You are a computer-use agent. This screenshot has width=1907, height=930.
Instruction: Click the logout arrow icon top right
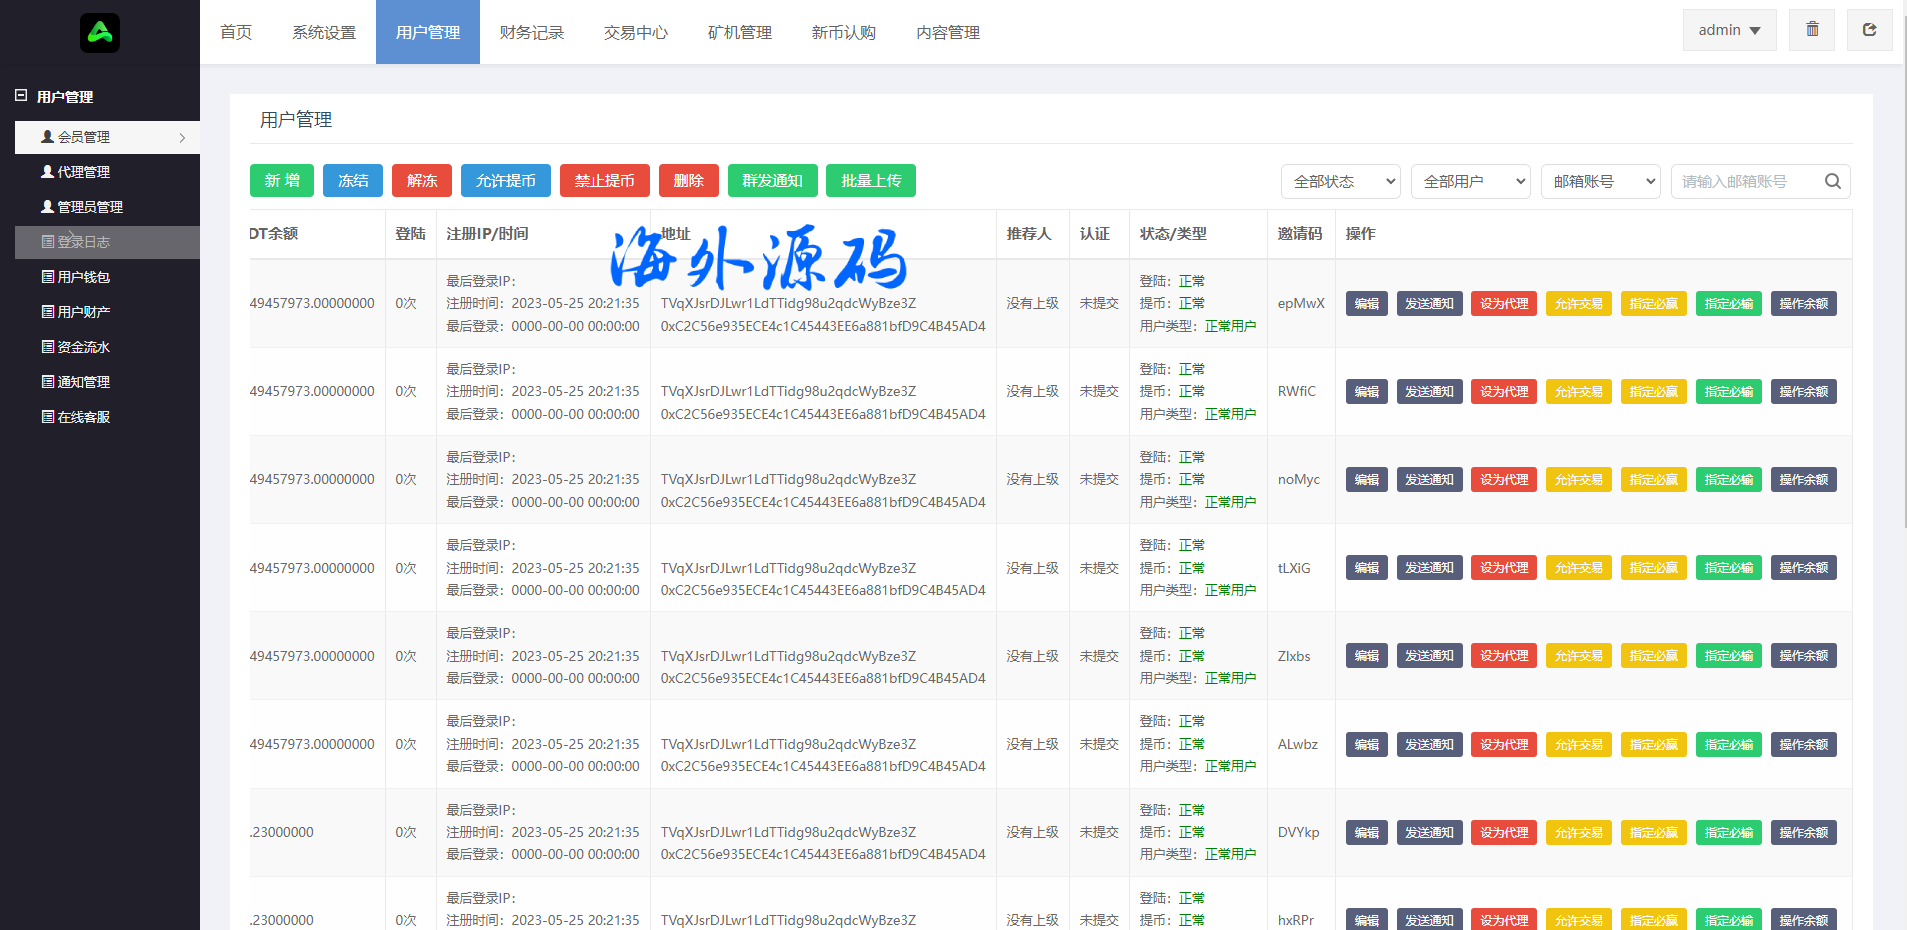1869,30
